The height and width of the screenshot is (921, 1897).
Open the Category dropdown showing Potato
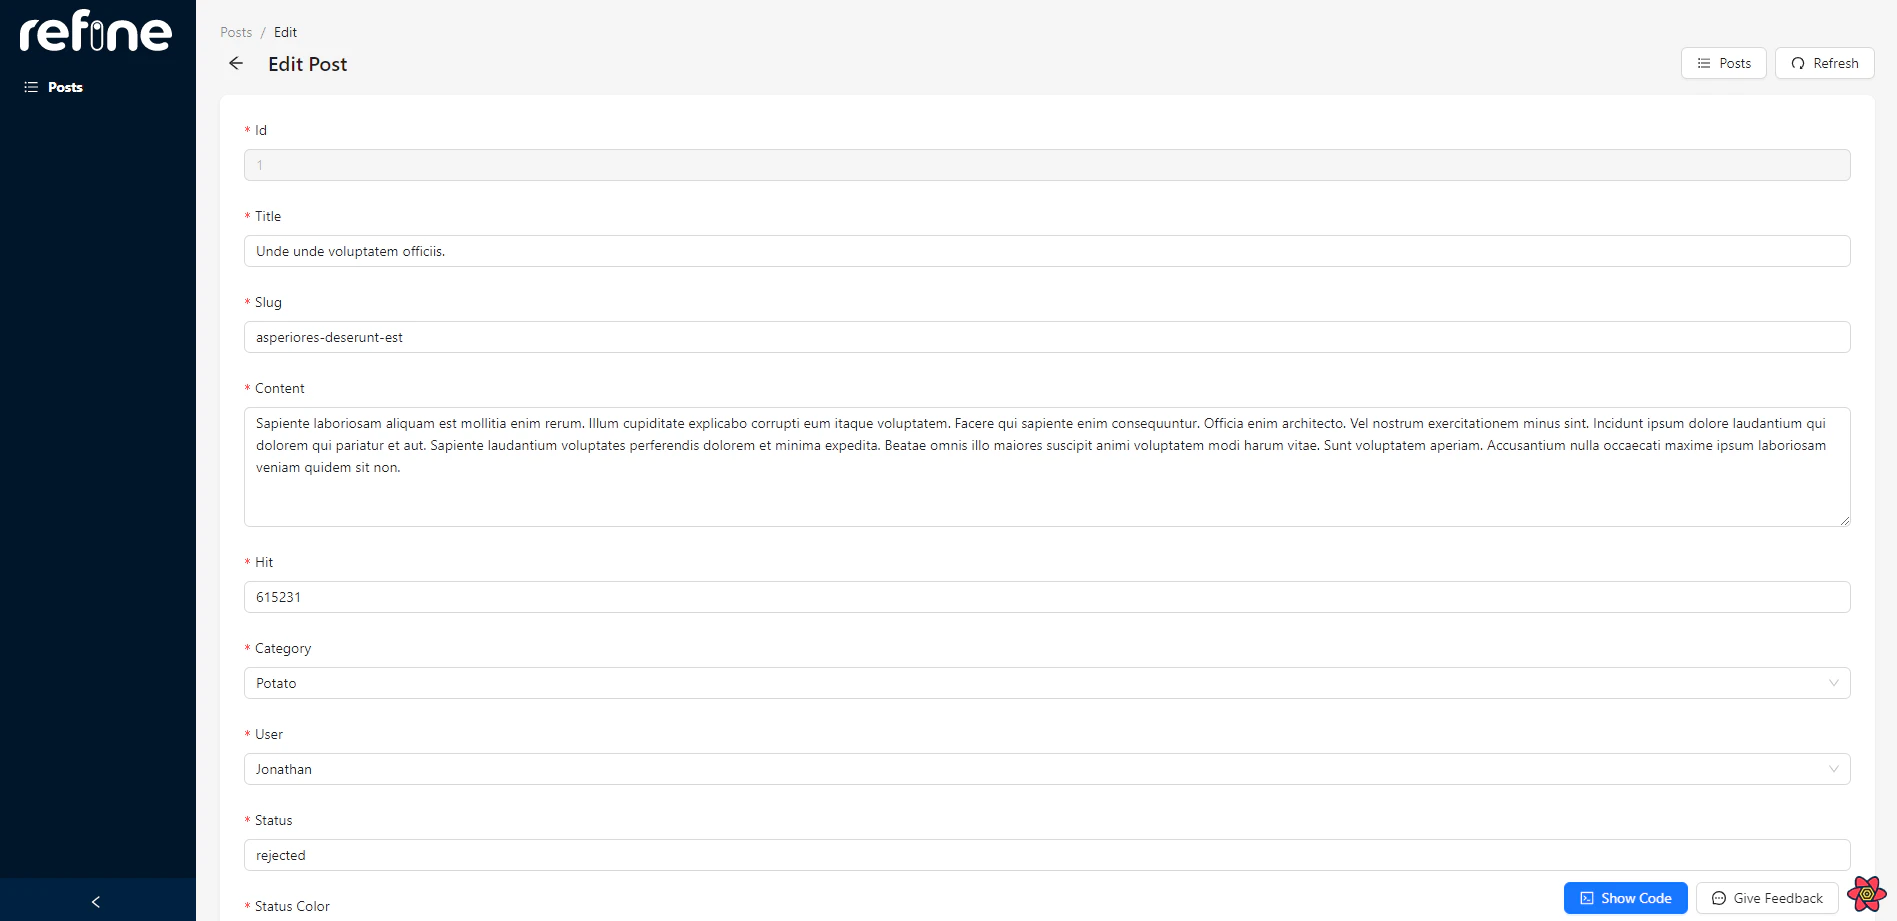point(1833,683)
